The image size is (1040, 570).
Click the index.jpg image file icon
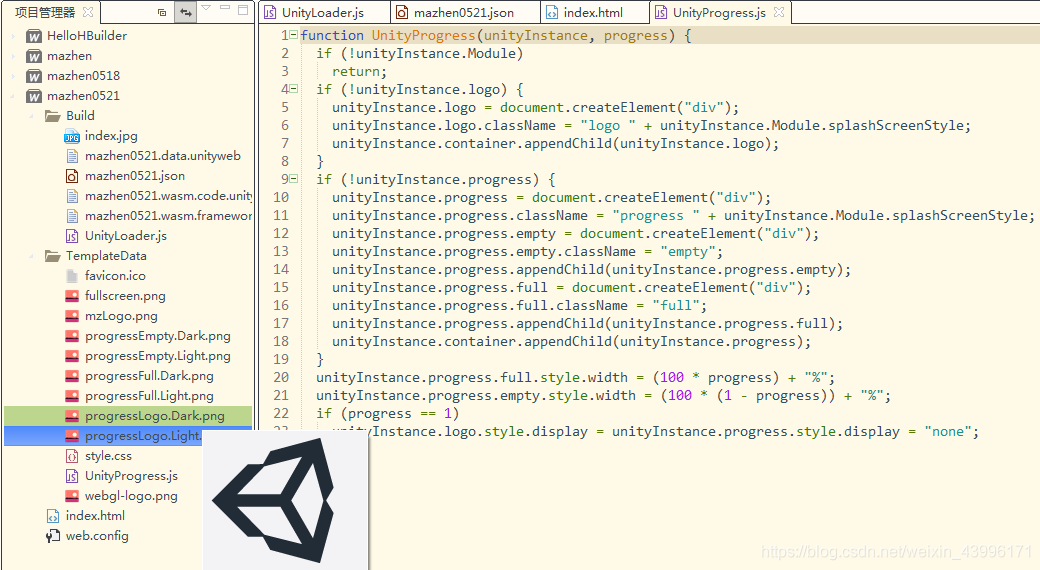[x=72, y=136]
